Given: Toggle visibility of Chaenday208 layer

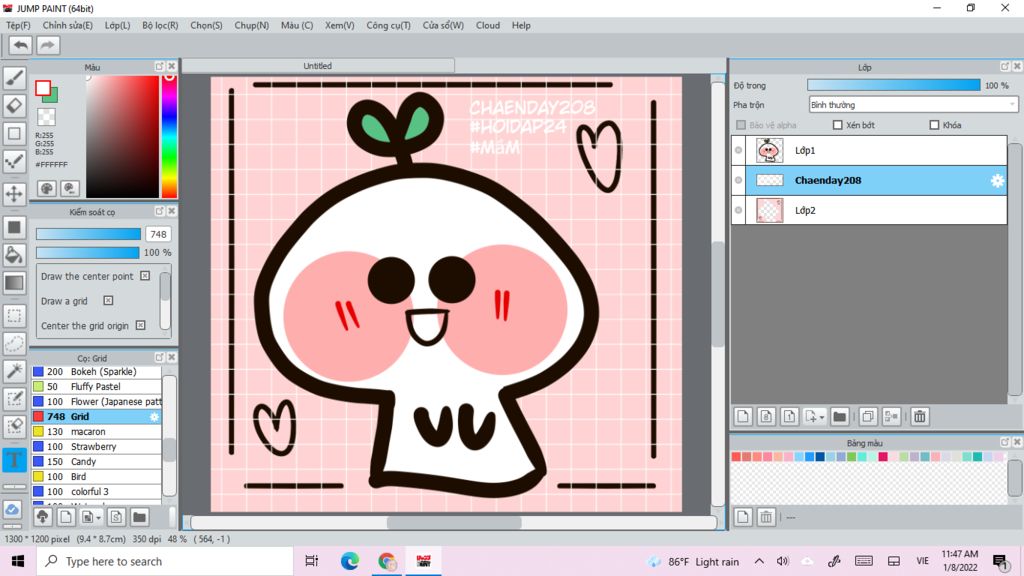Looking at the screenshot, I should (x=739, y=180).
